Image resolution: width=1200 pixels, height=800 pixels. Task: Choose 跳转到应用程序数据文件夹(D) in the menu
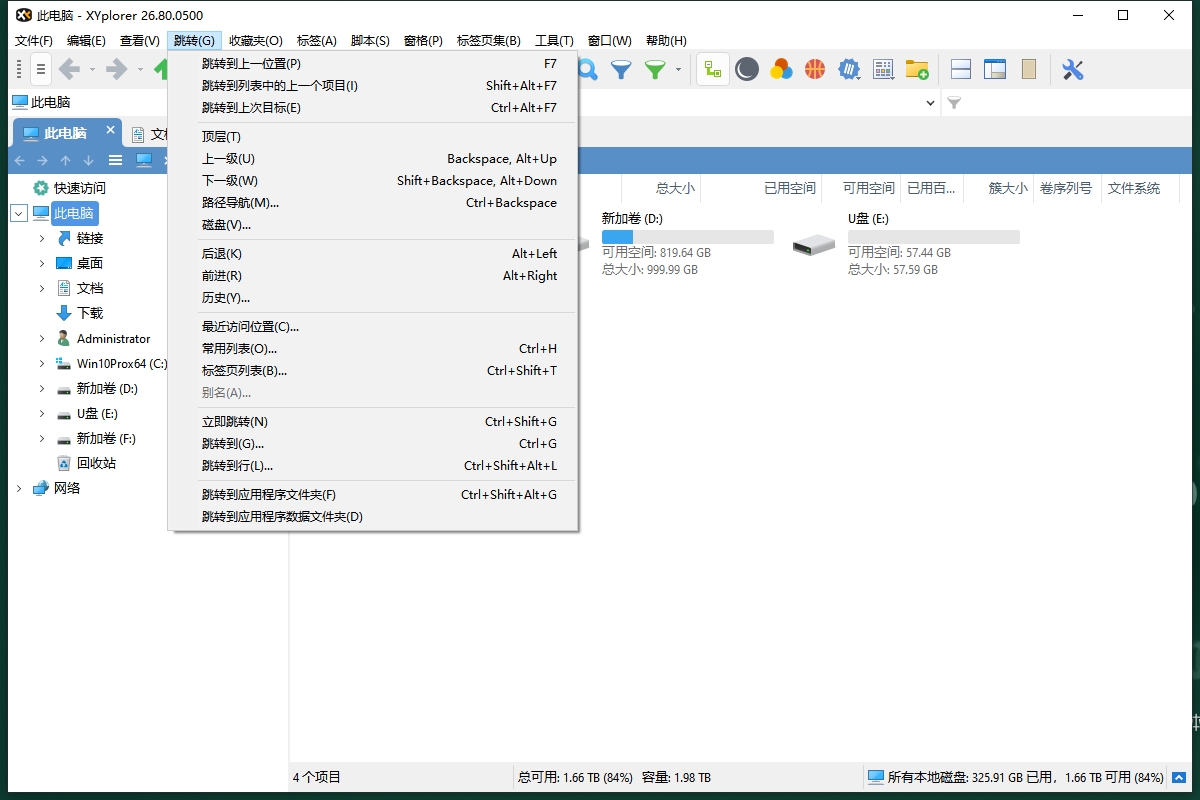(373, 516)
